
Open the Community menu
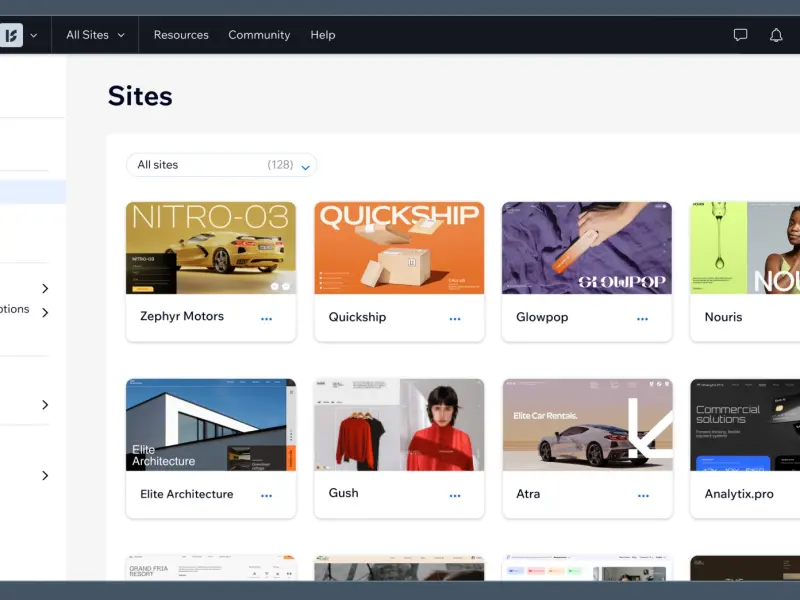pos(259,35)
